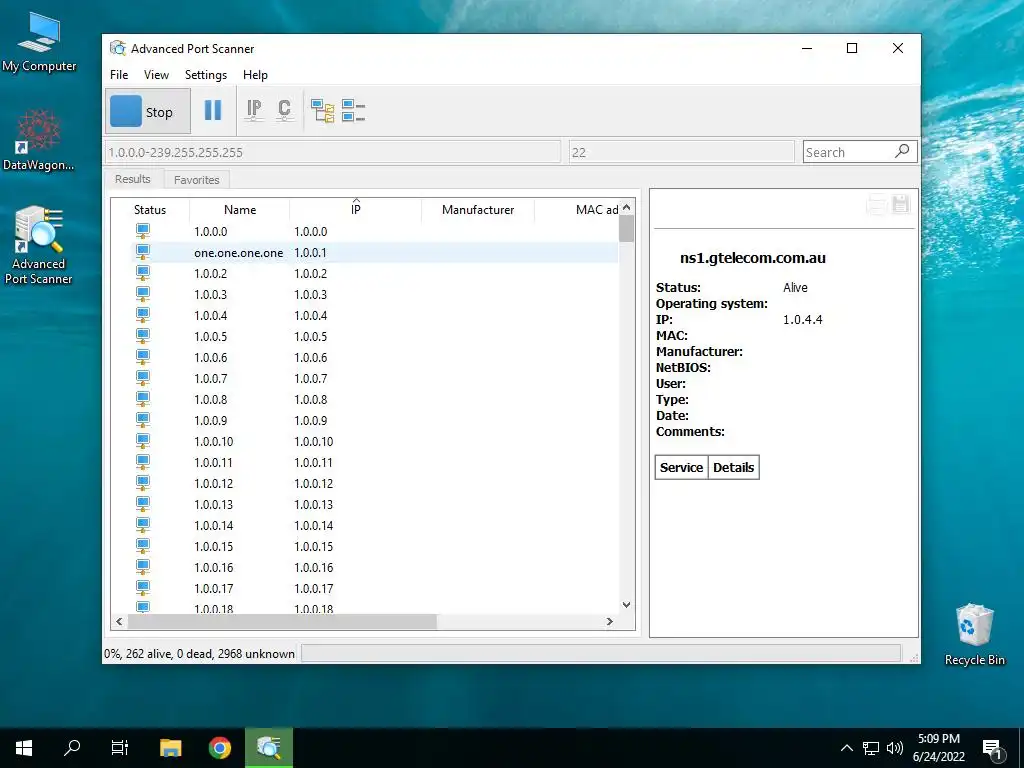Select the 1.0.0.0 host name
1024x768 pixels.
pos(210,231)
